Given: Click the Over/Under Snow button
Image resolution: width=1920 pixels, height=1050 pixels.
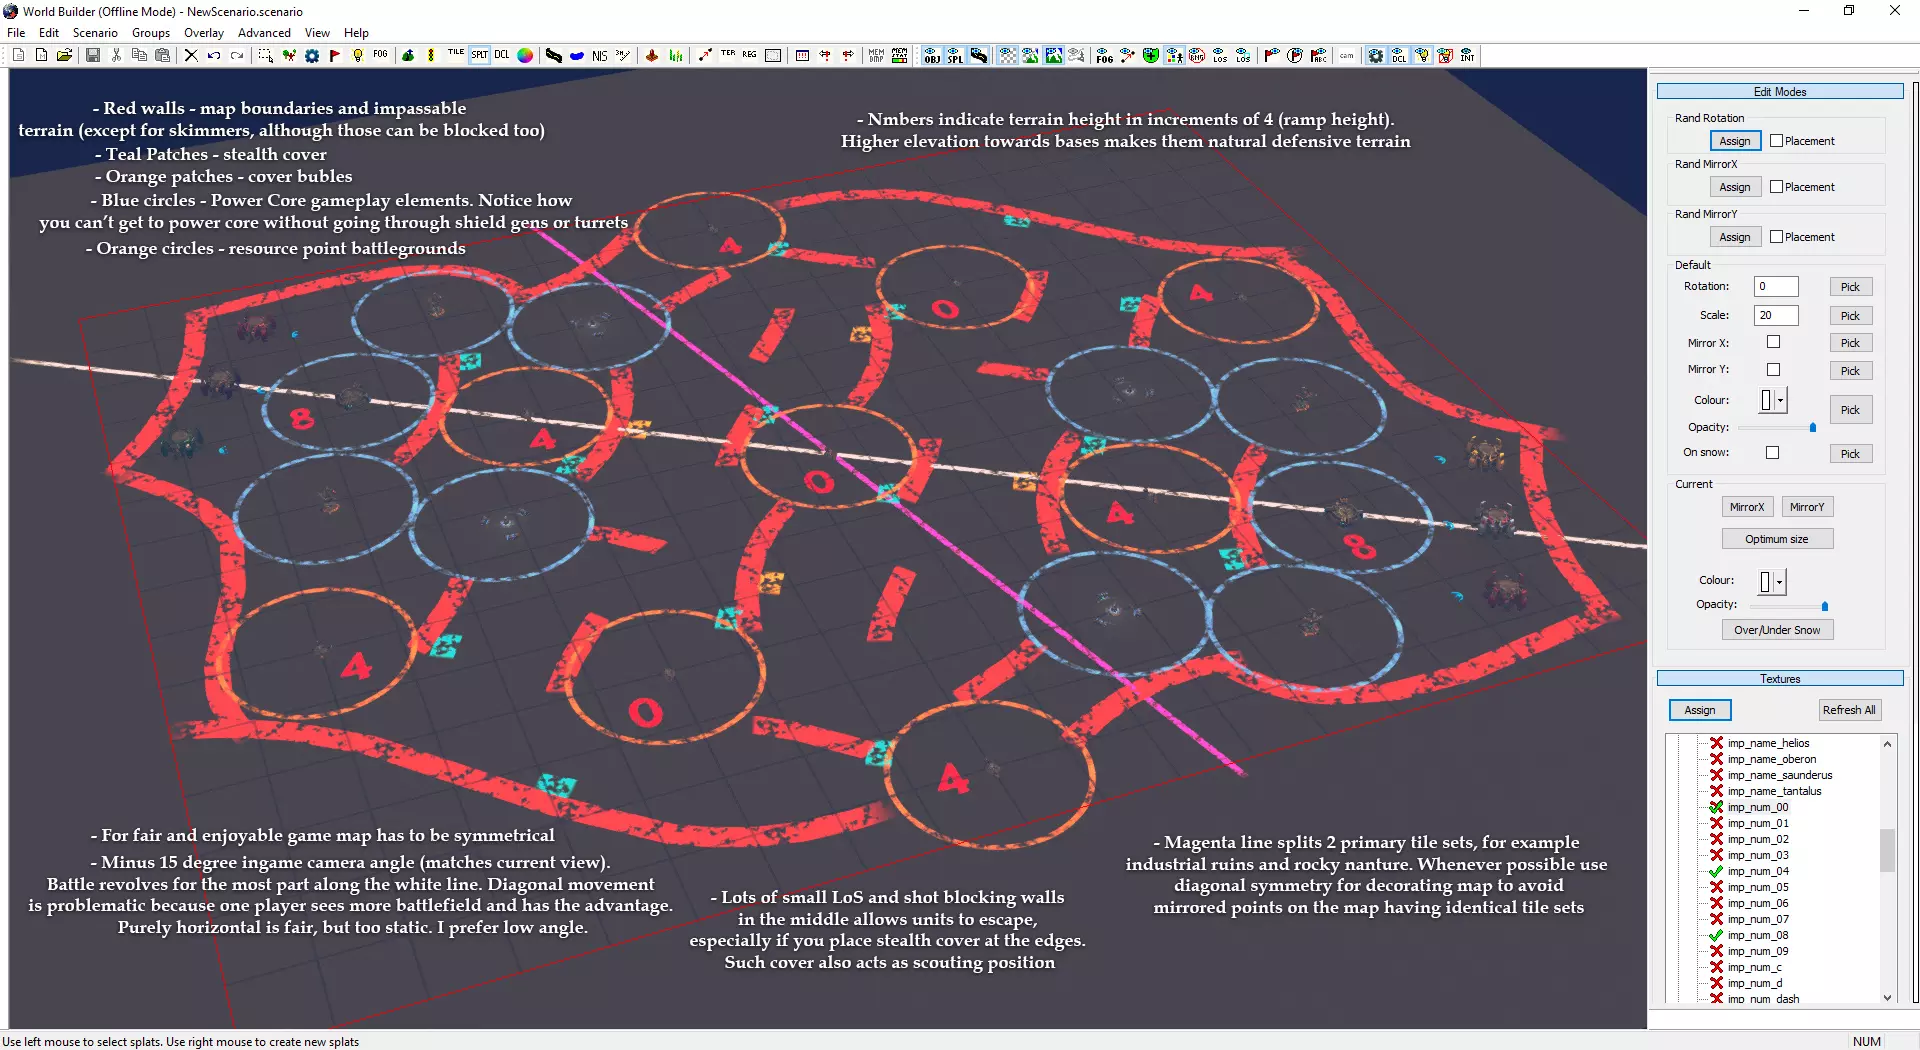Looking at the screenshot, I should pos(1777,630).
